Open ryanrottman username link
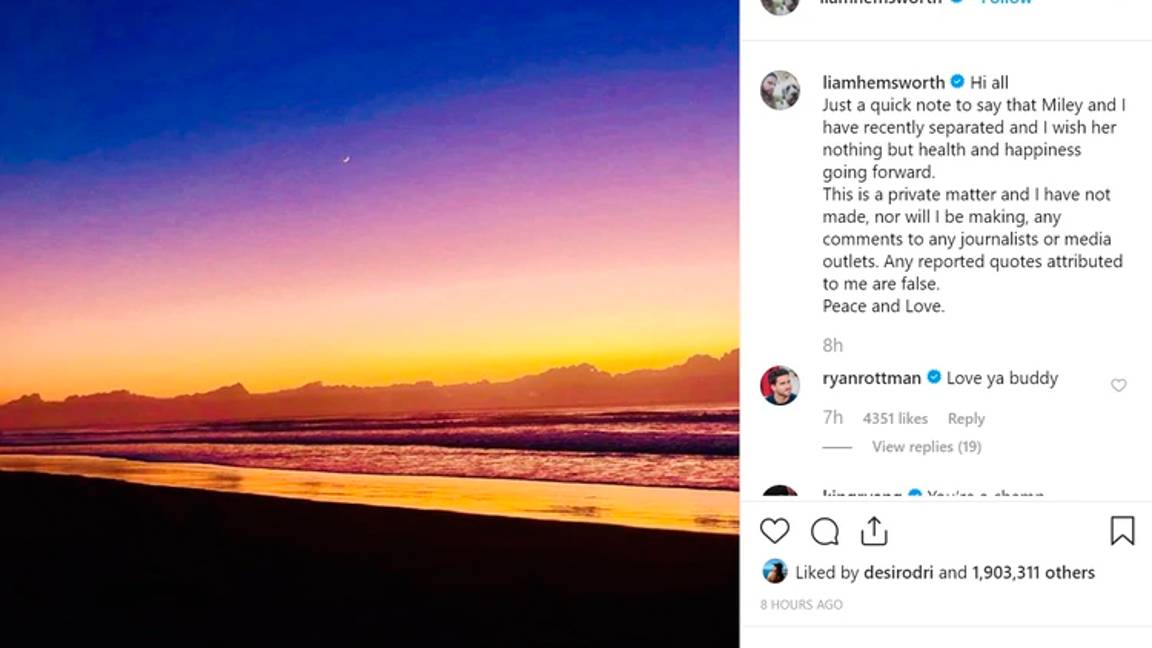 tap(871, 378)
